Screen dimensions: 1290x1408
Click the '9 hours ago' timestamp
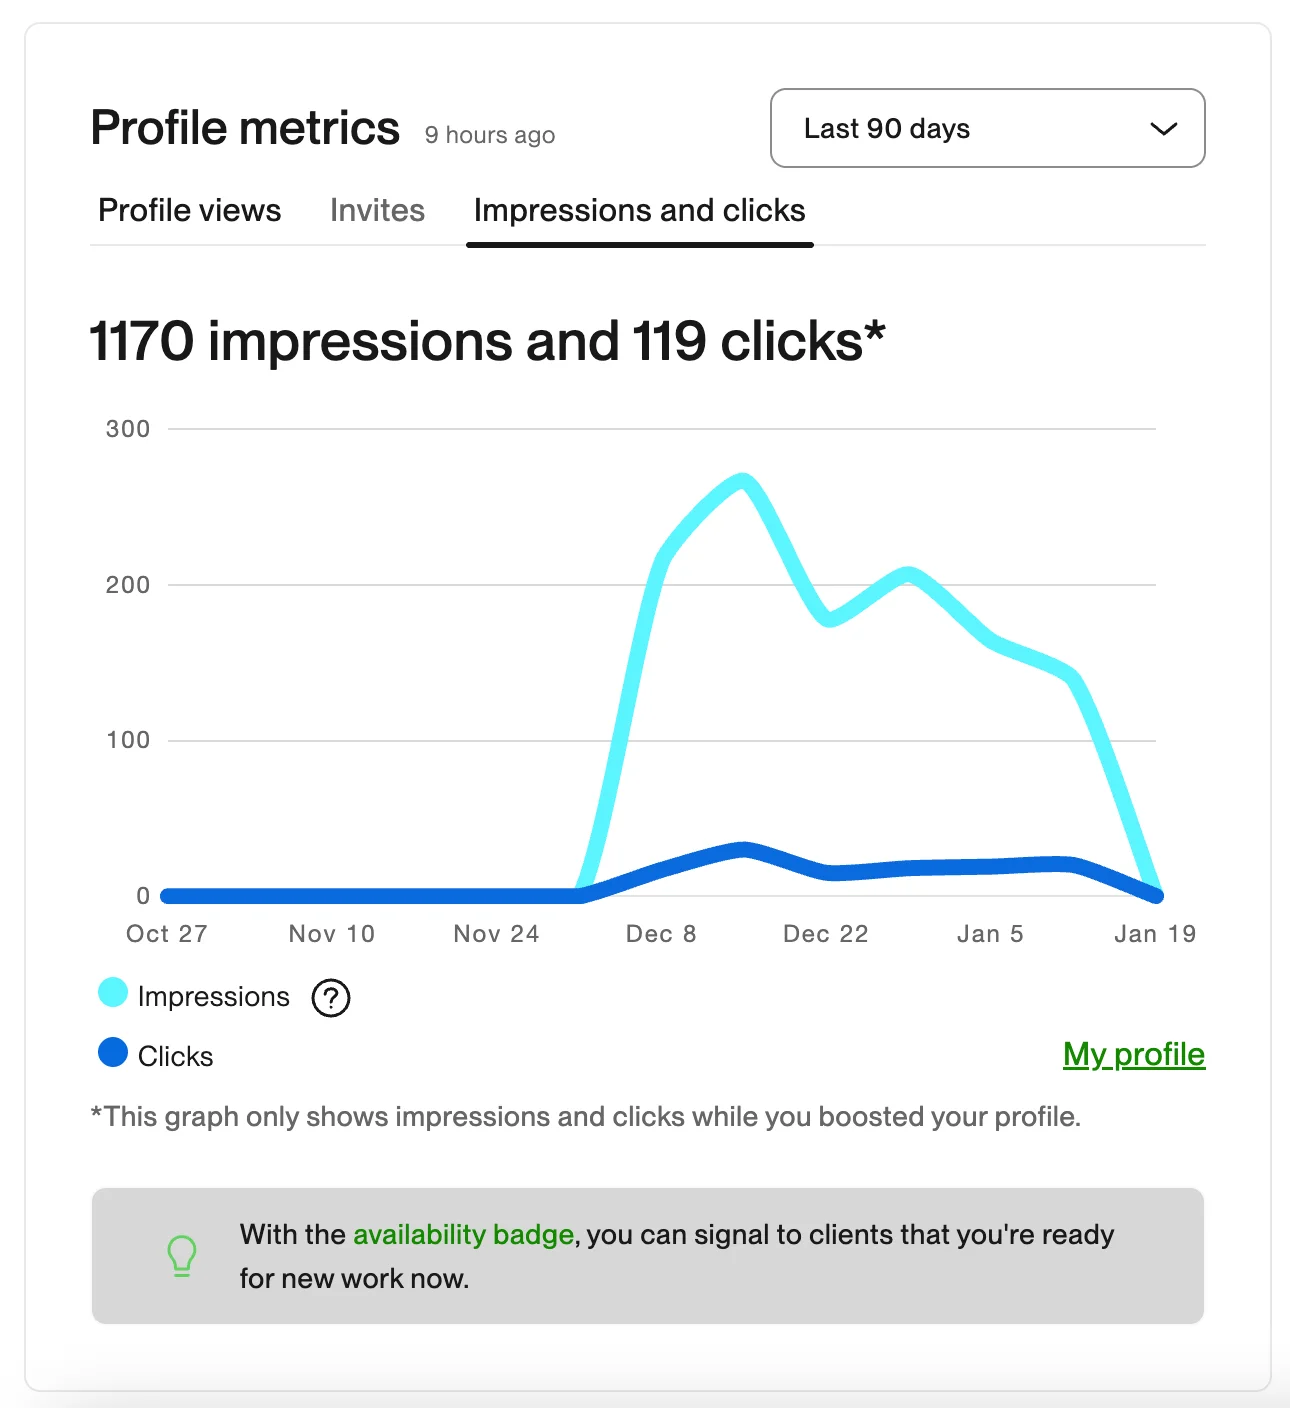(x=489, y=135)
